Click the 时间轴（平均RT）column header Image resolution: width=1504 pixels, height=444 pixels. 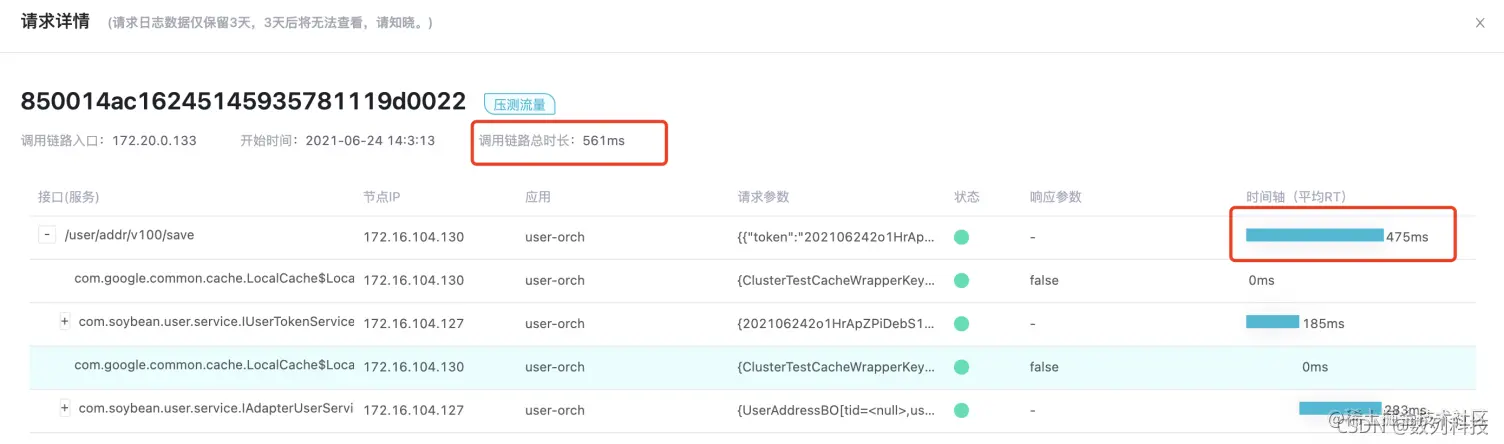pyautogui.click(x=1298, y=197)
